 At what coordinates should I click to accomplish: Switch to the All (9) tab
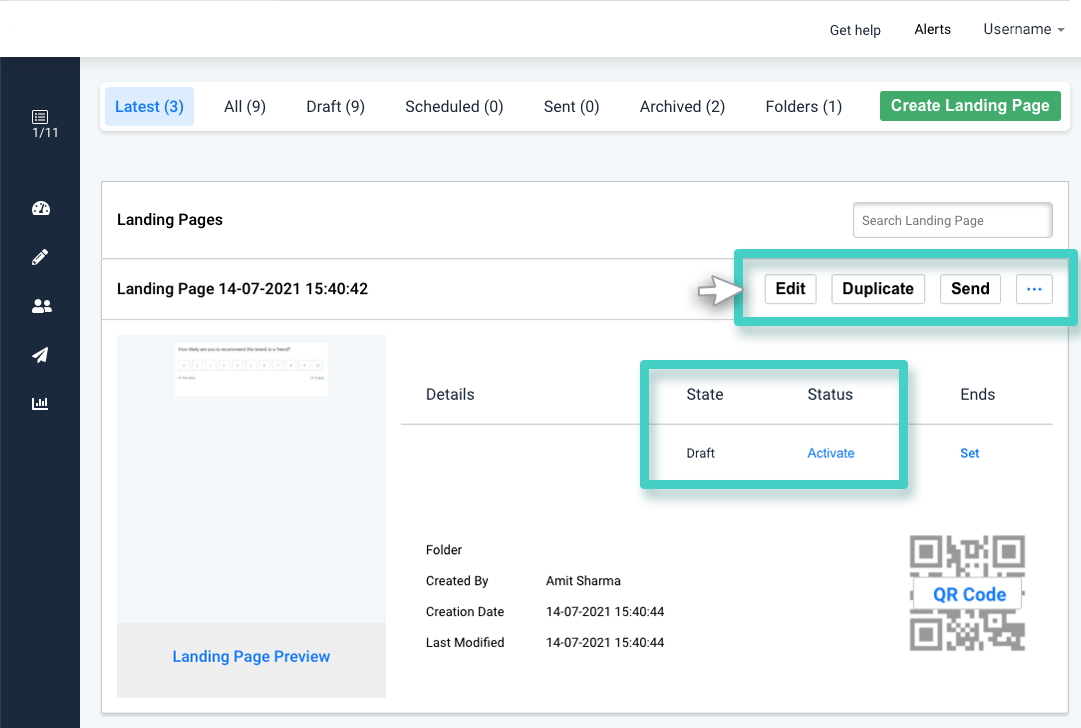(245, 106)
